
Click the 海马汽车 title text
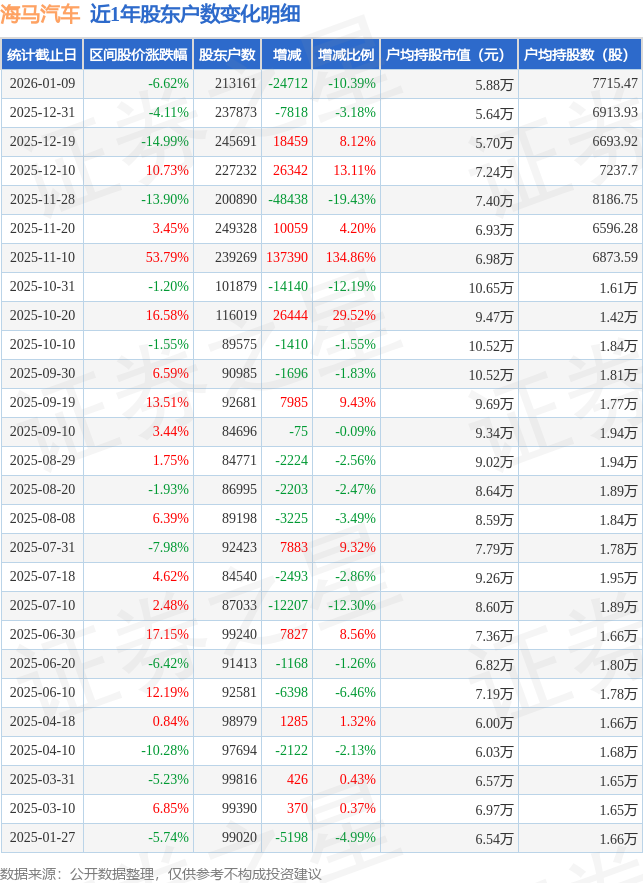point(40,15)
